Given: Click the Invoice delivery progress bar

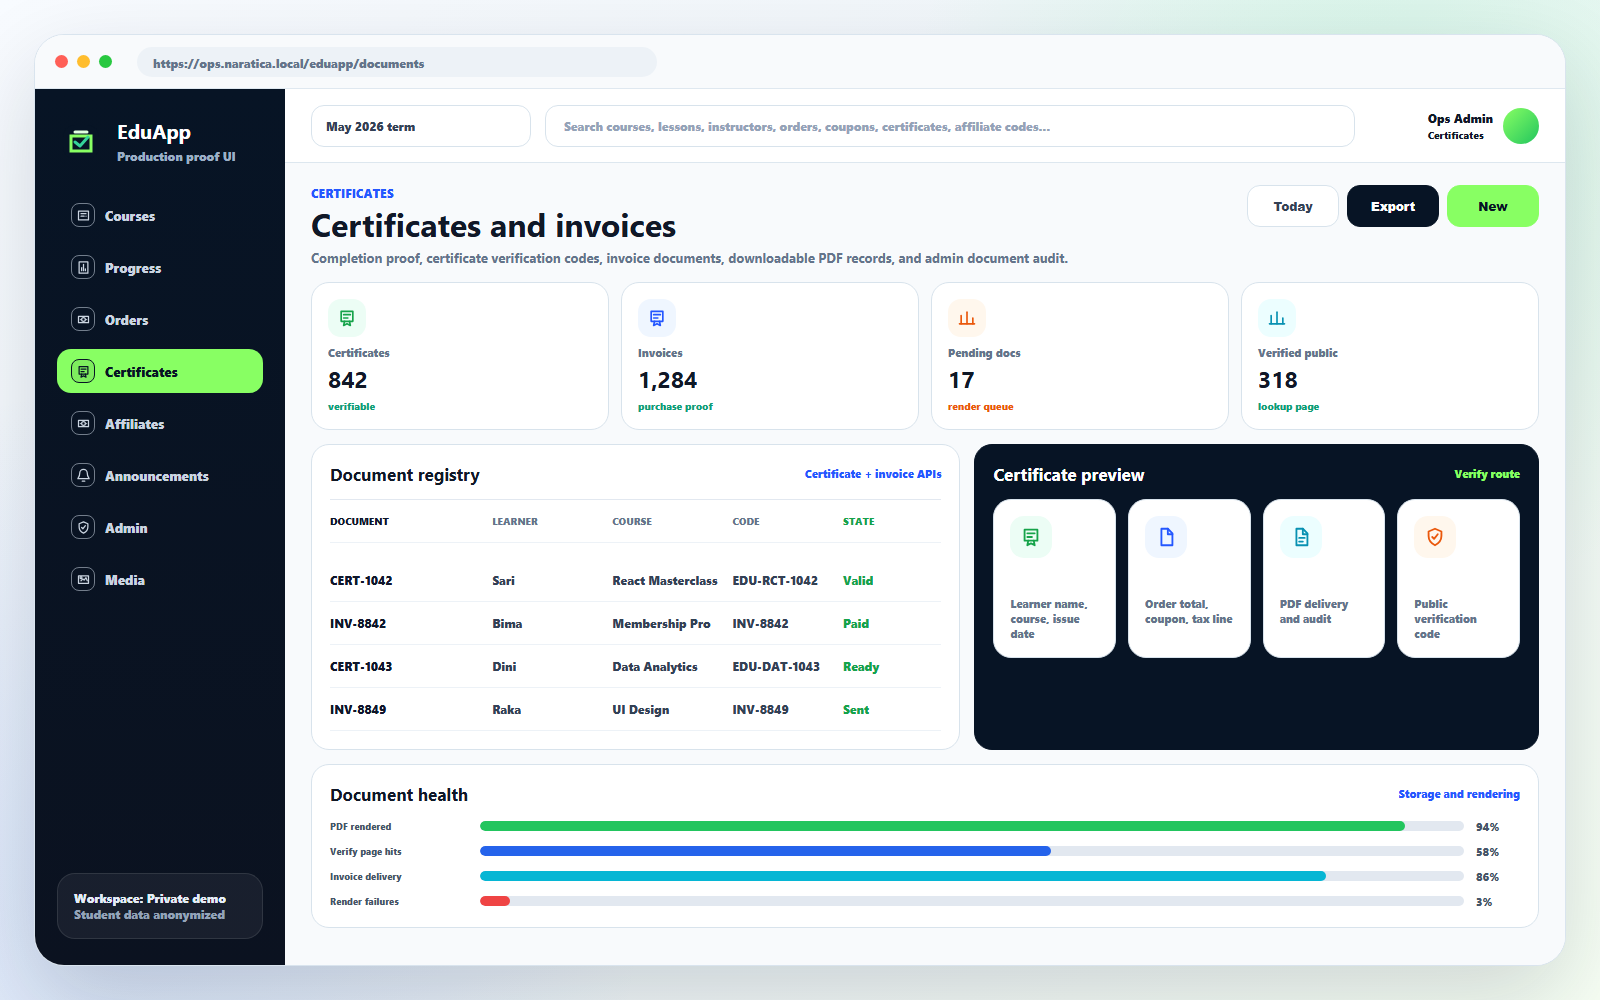Looking at the screenshot, I should (x=972, y=876).
